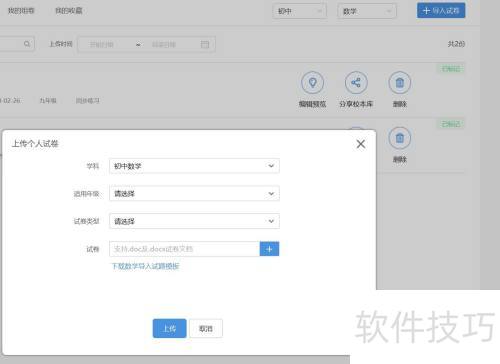This screenshot has height=364, width=500.
Task: Click the start date field of 上传时间
Action: 102,44
